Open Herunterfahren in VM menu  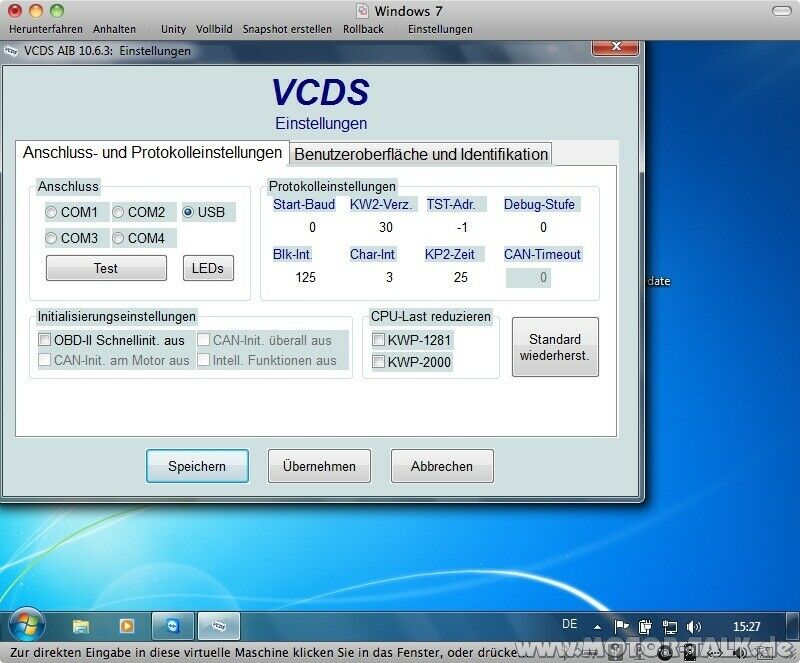click(46, 29)
